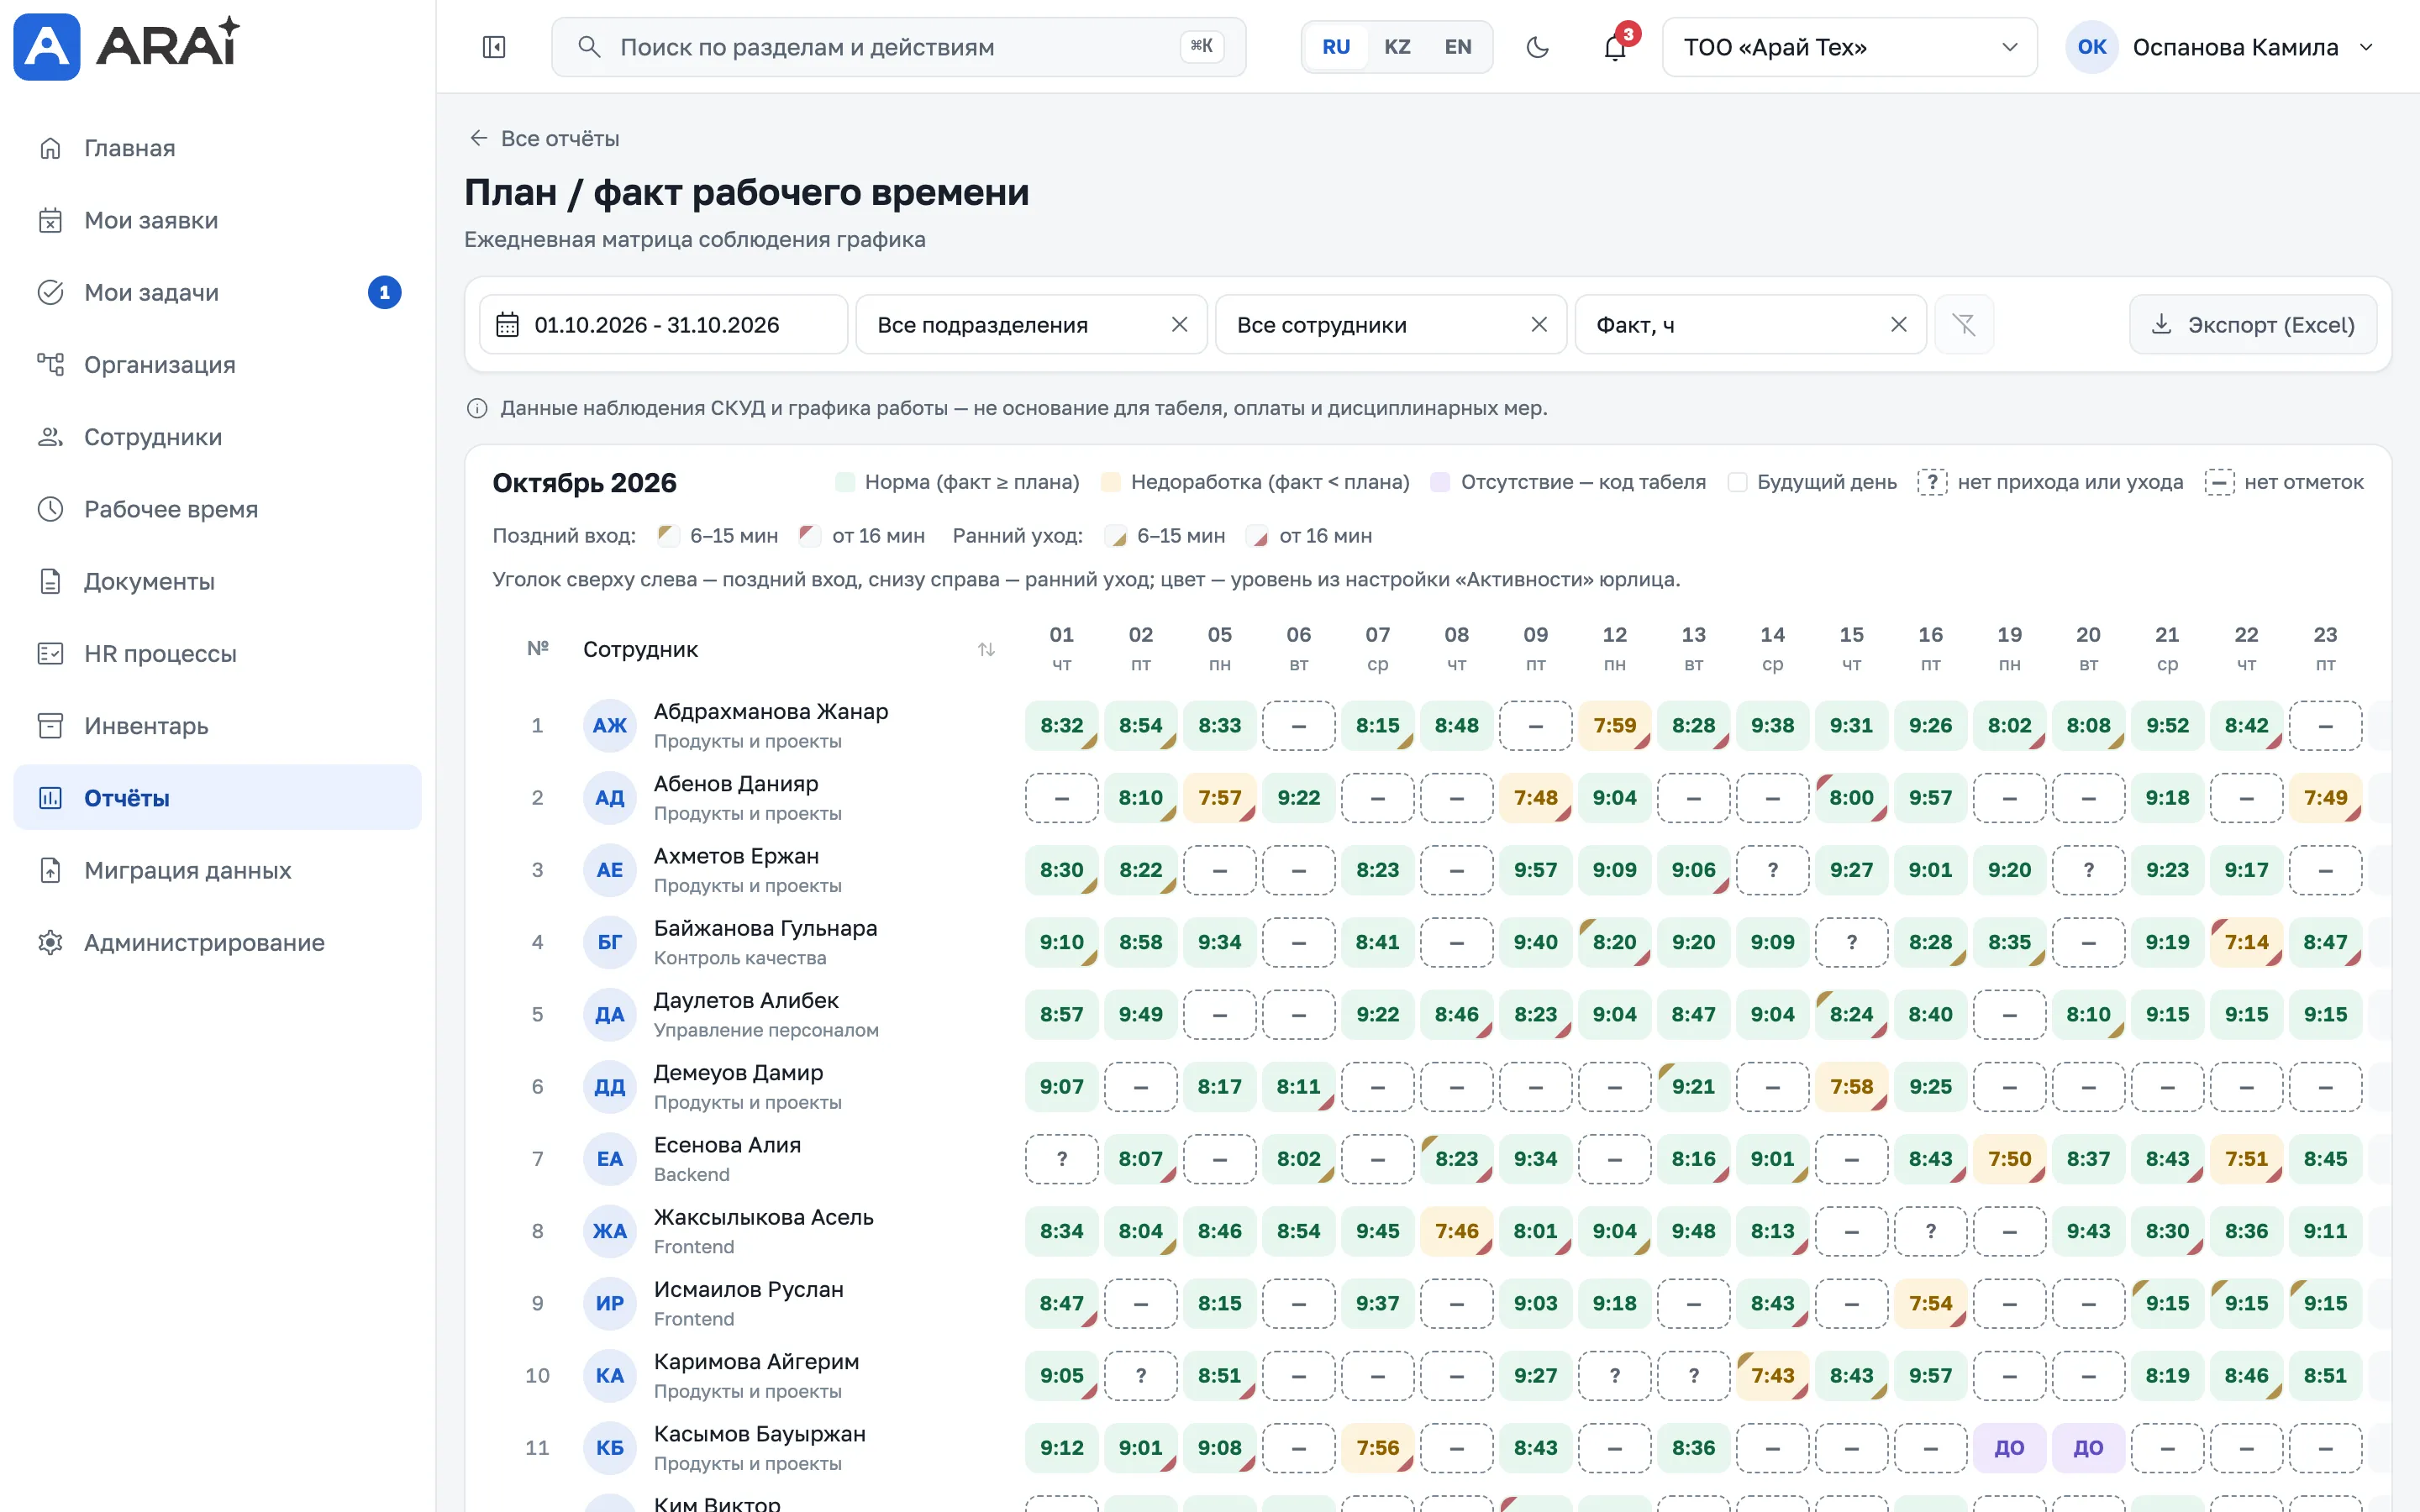Toggle dark mode moon icon
The width and height of the screenshot is (2420, 1512).
coord(1538,47)
